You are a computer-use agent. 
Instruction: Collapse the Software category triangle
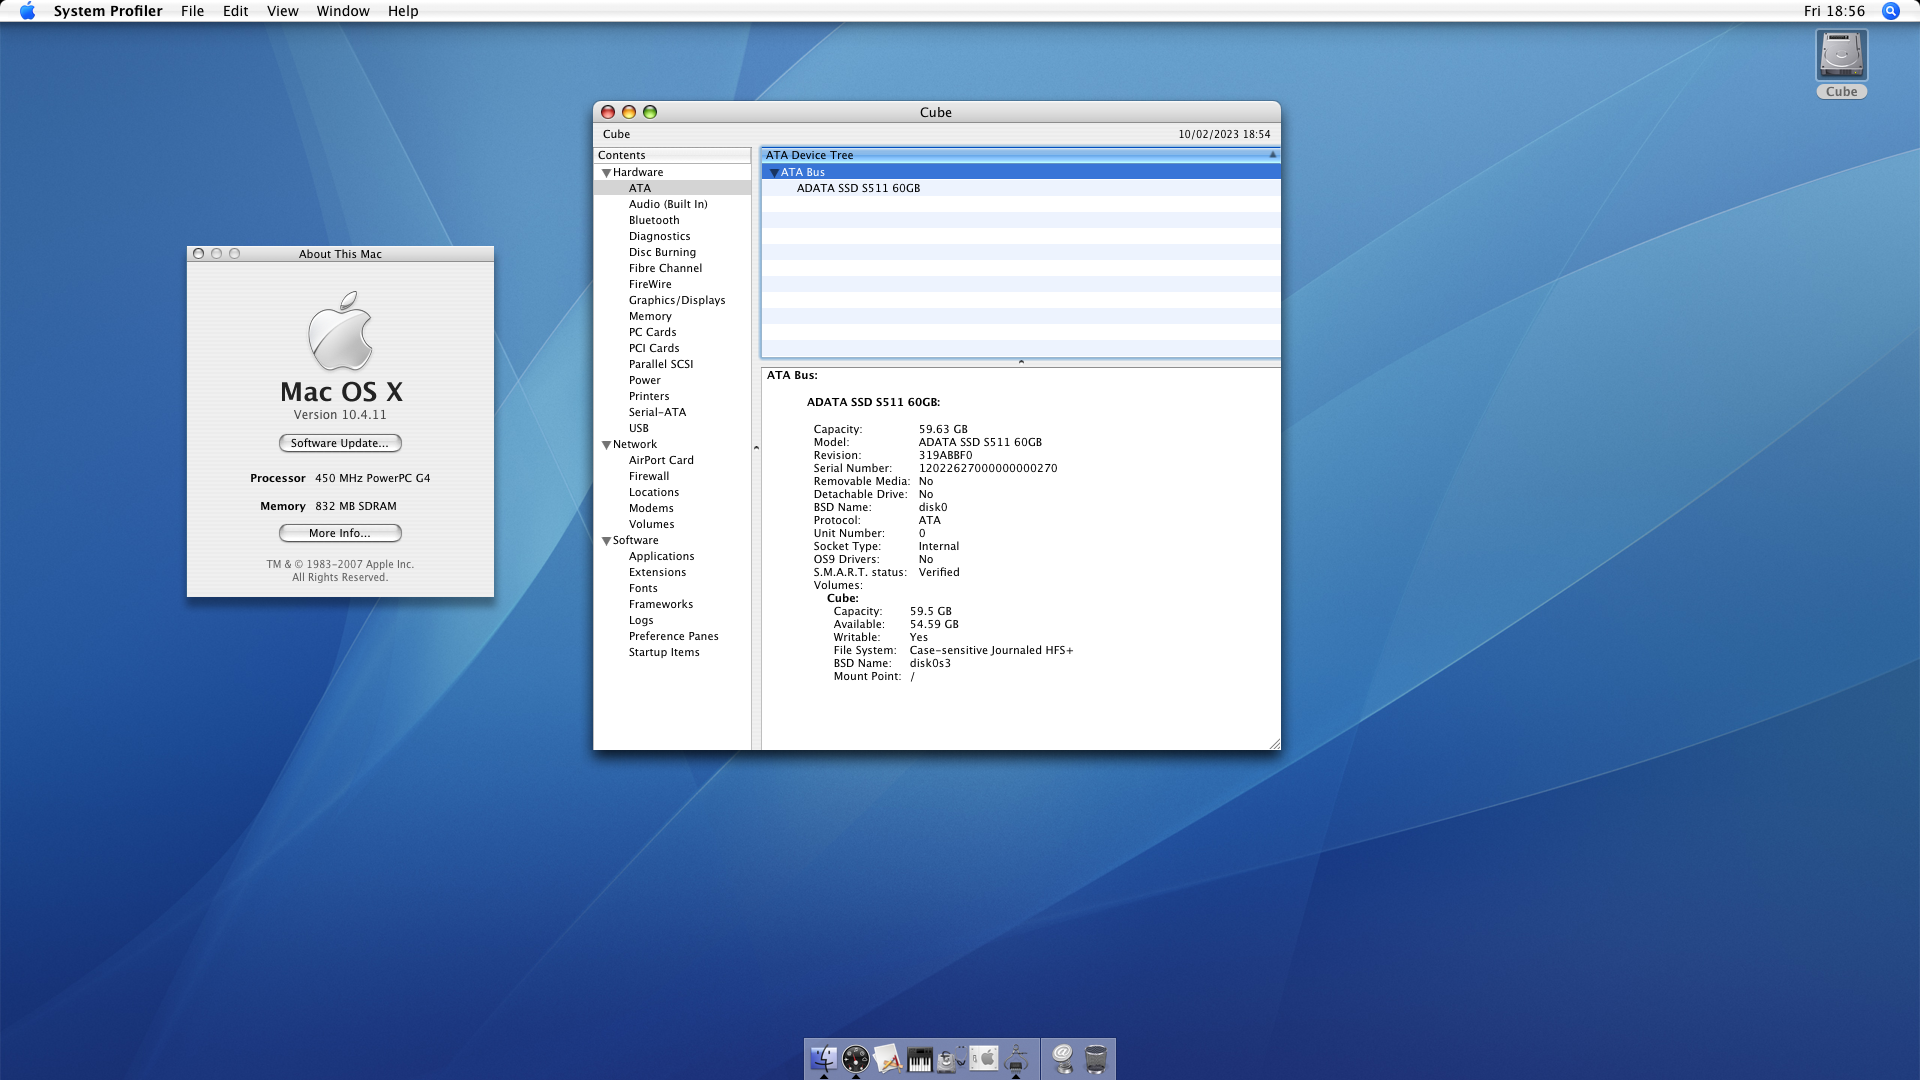point(606,541)
